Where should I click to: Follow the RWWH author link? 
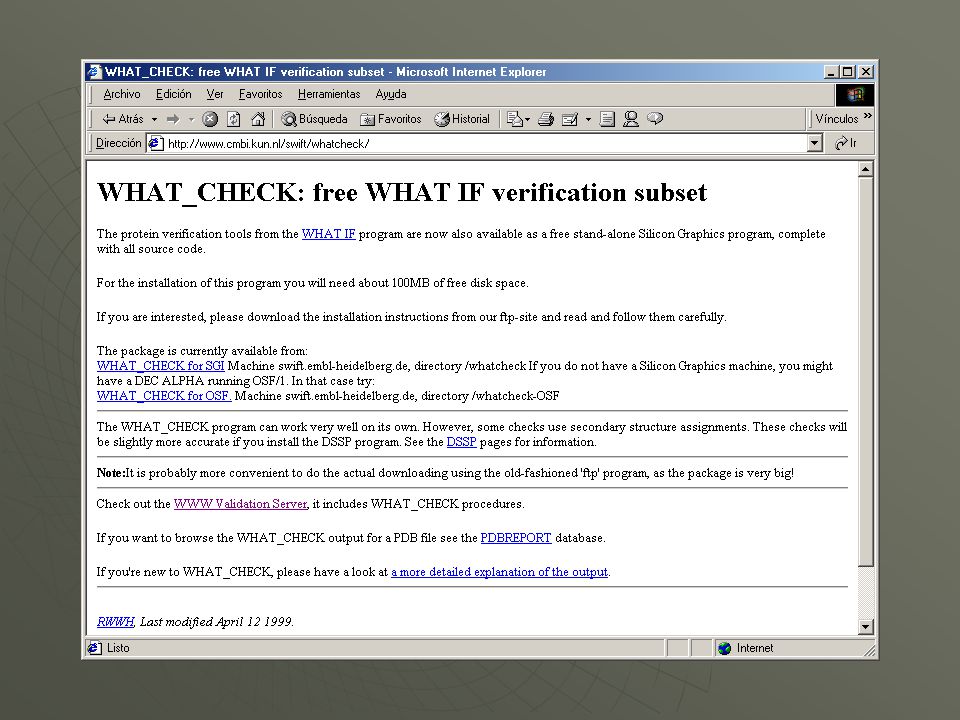point(115,622)
